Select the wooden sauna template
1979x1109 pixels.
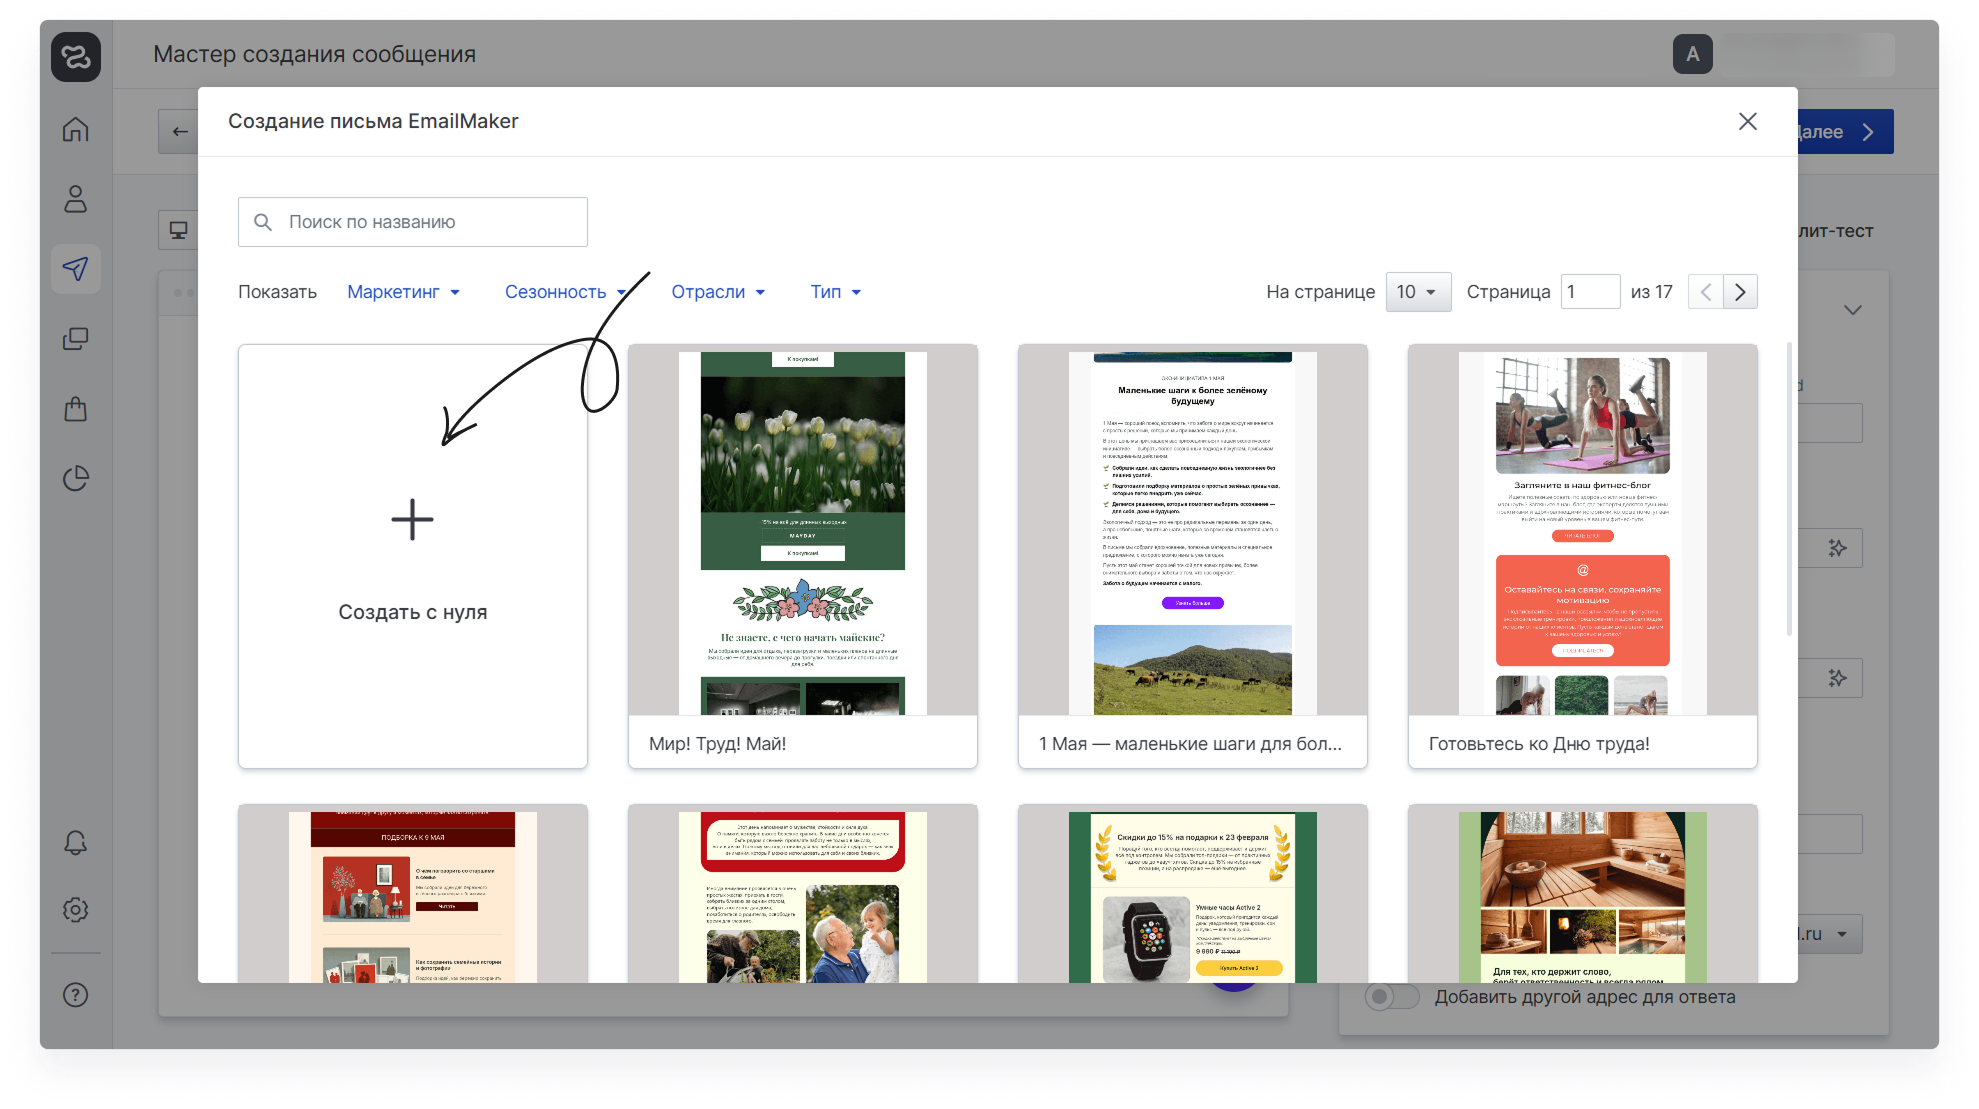click(x=1582, y=893)
